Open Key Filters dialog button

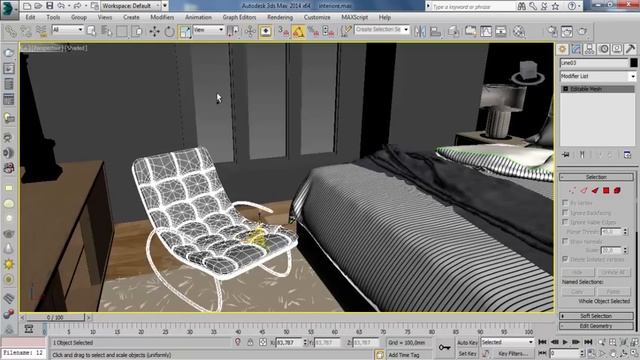click(512, 353)
